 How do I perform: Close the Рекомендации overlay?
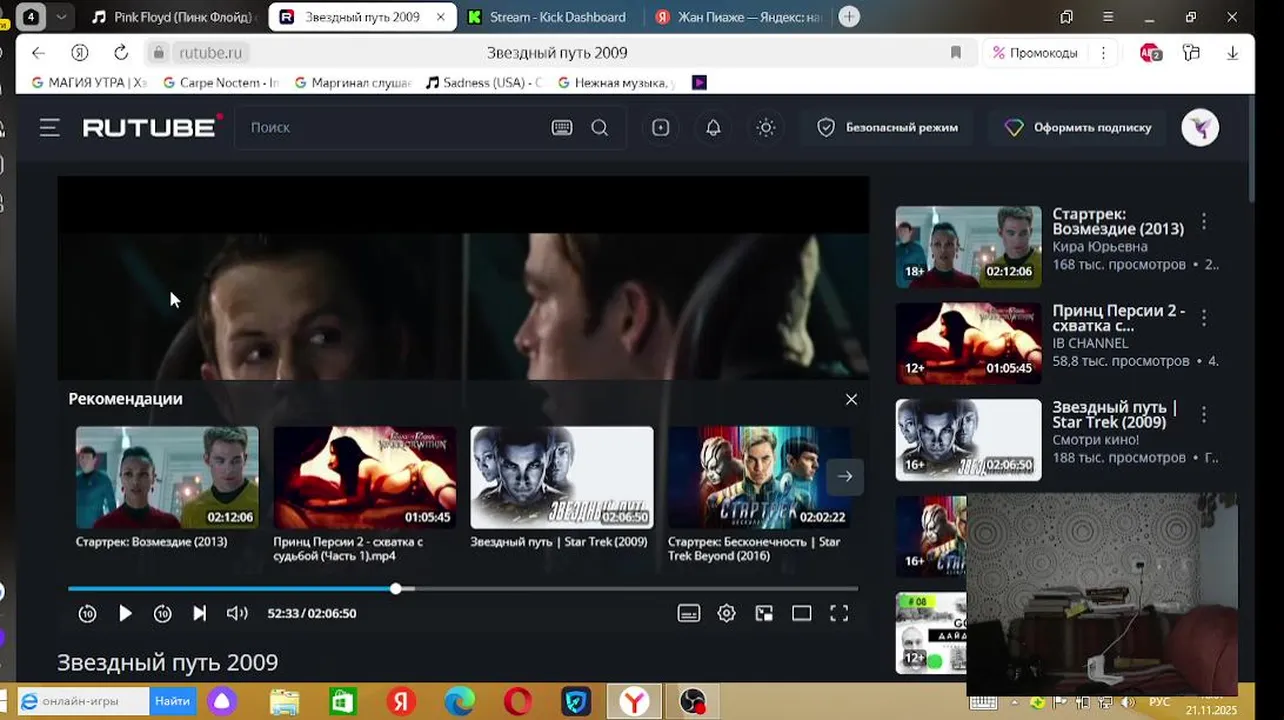pyautogui.click(x=851, y=399)
